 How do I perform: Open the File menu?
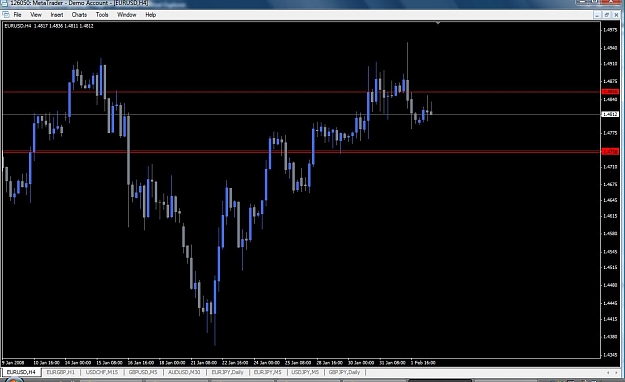[x=17, y=15]
